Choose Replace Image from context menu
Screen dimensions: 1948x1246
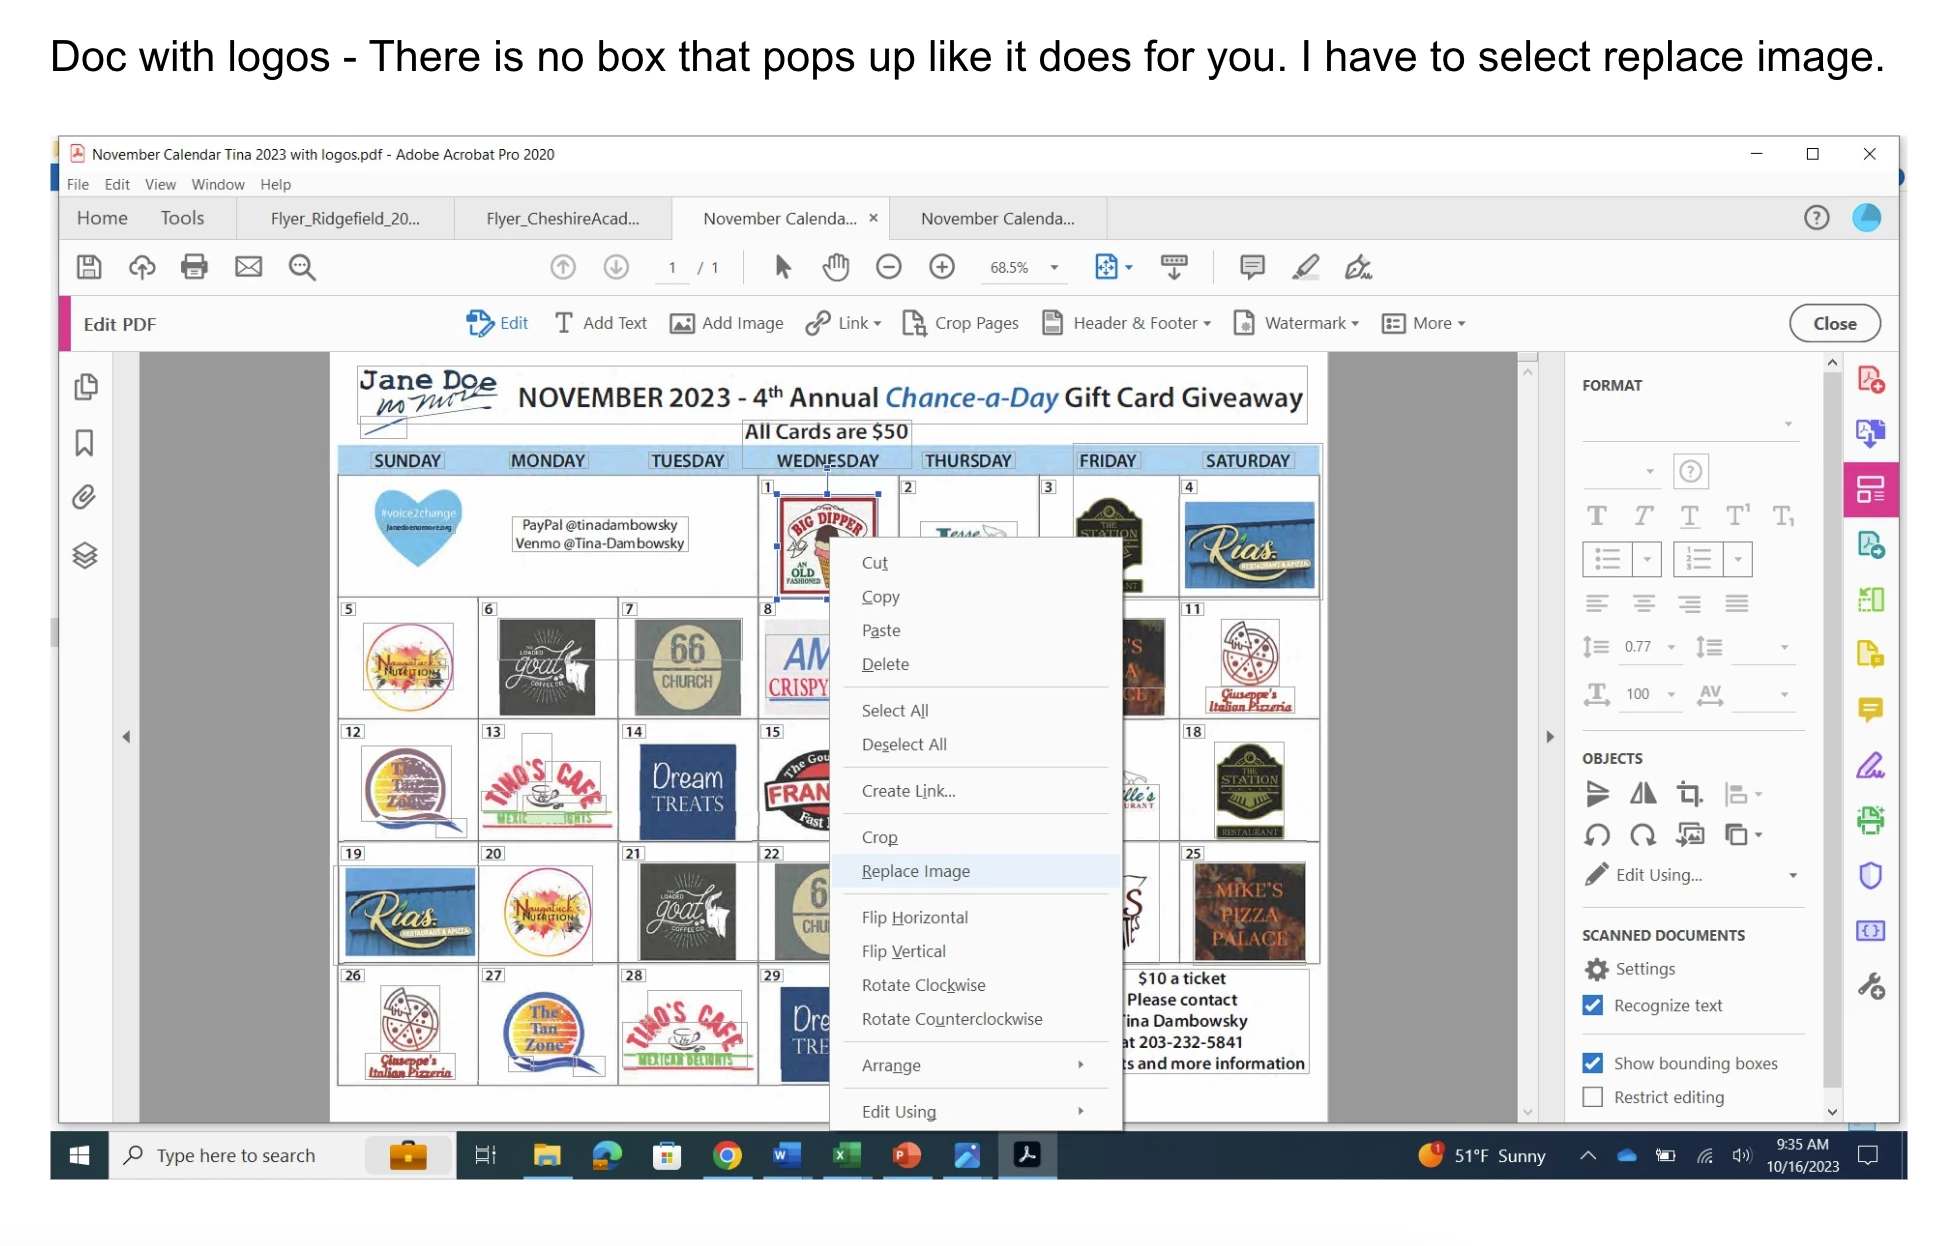pos(915,871)
